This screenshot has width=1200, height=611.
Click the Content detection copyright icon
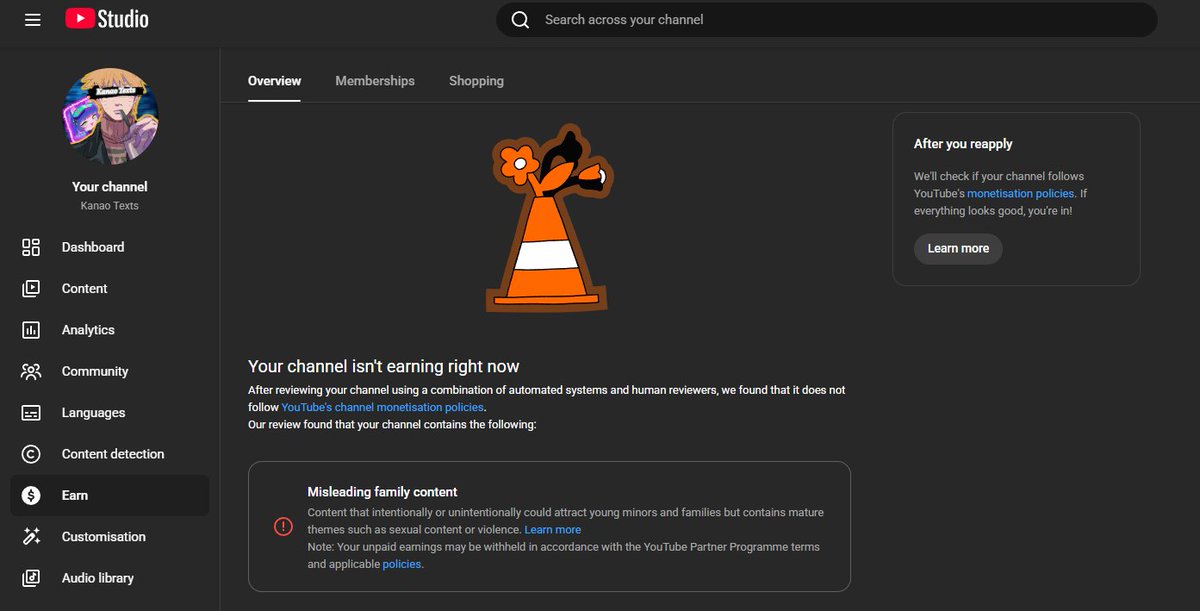(31, 454)
